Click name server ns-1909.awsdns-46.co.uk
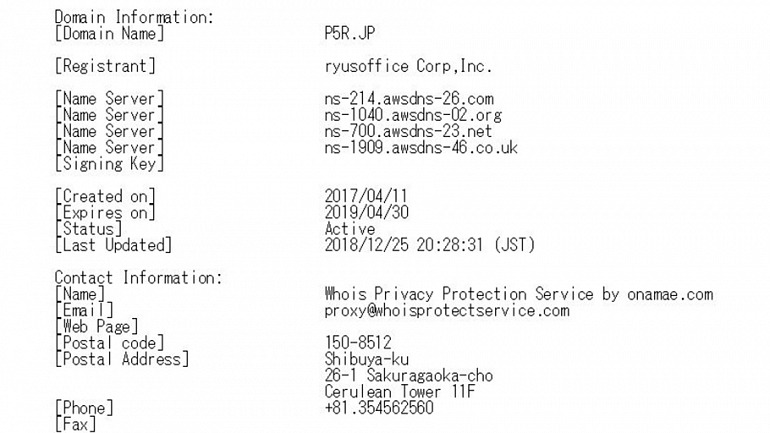This screenshot has height=433, width=770. click(x=421, y=147)
